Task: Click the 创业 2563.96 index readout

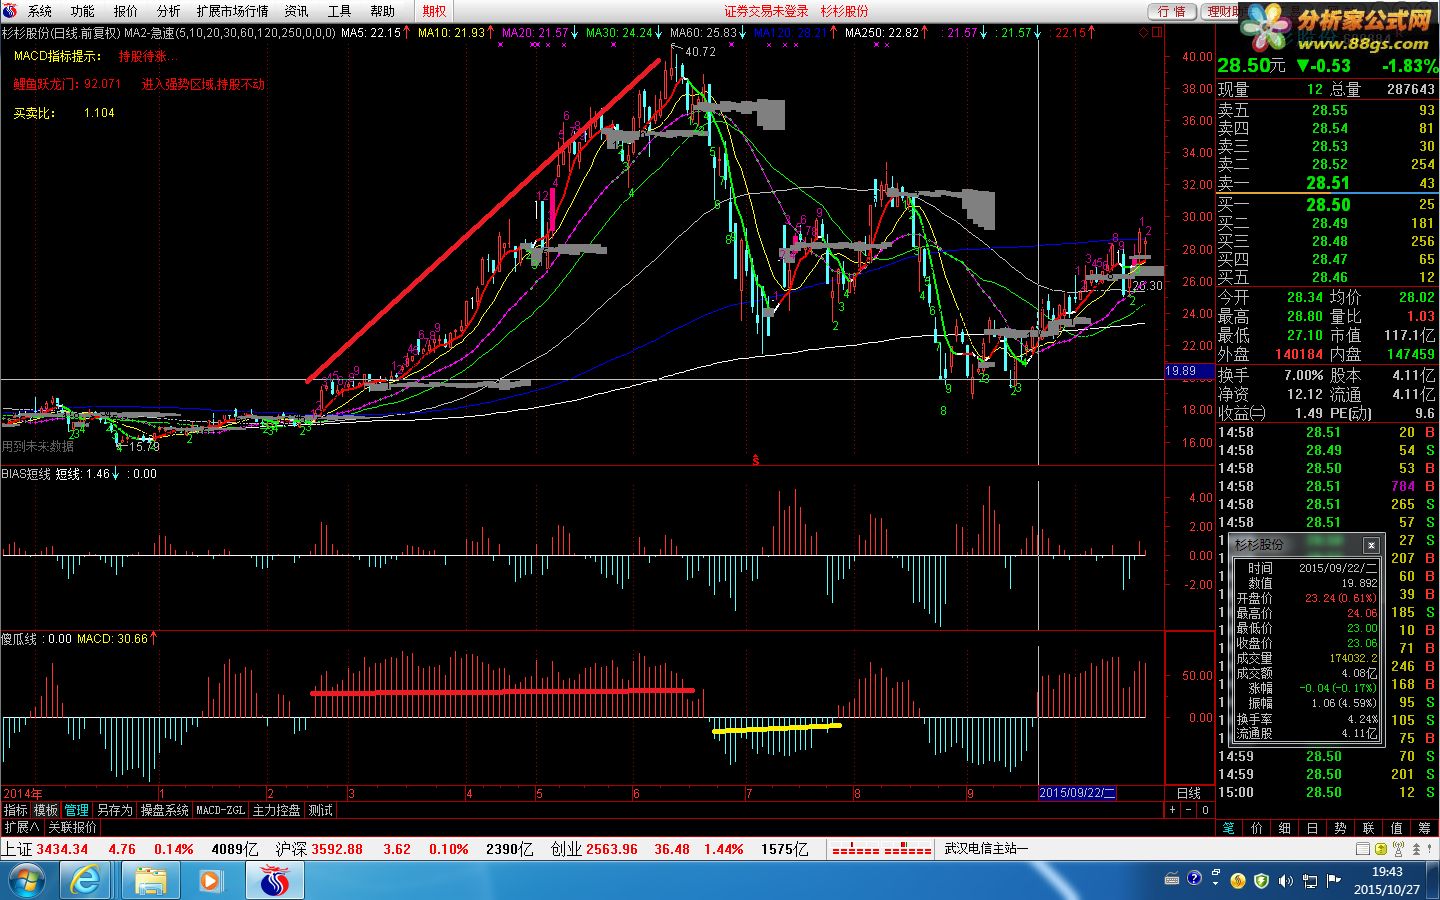Action: point(594,849)
